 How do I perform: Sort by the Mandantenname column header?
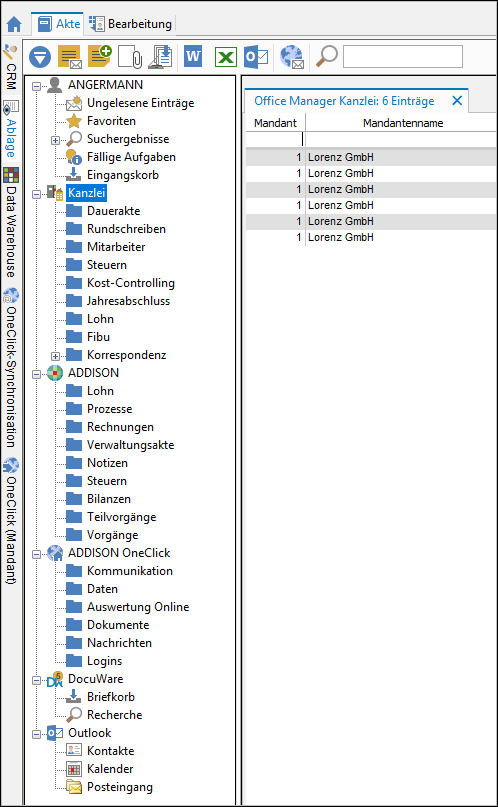[403, 123]
